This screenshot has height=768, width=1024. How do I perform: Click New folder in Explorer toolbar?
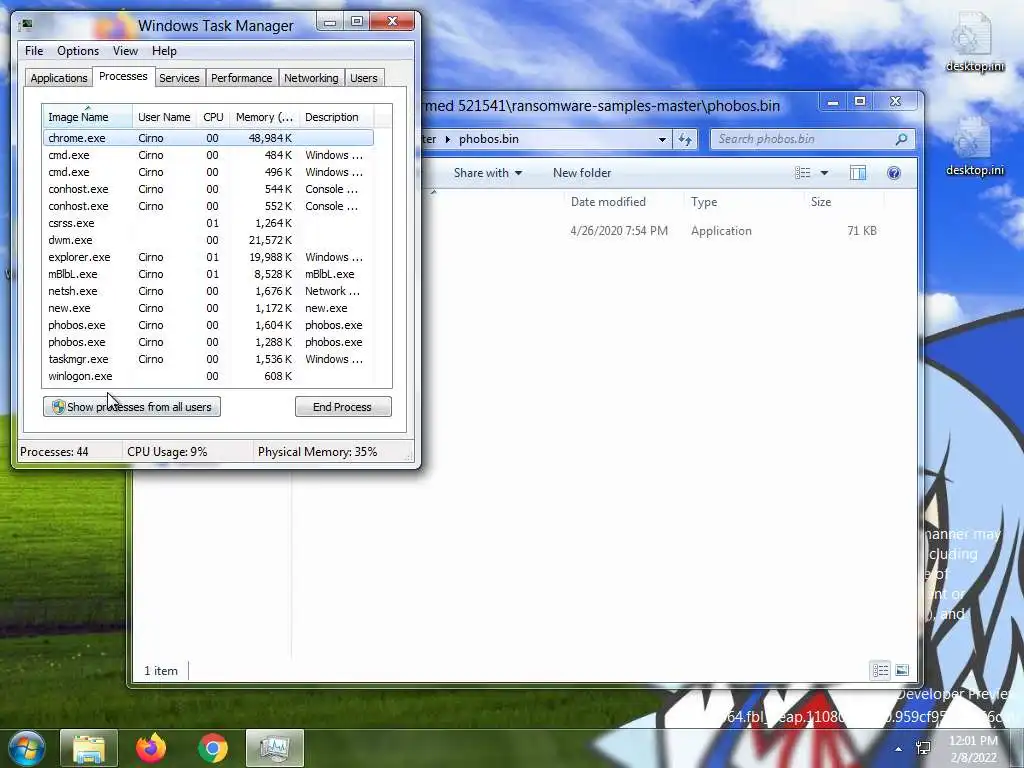(x=582, y=173)
